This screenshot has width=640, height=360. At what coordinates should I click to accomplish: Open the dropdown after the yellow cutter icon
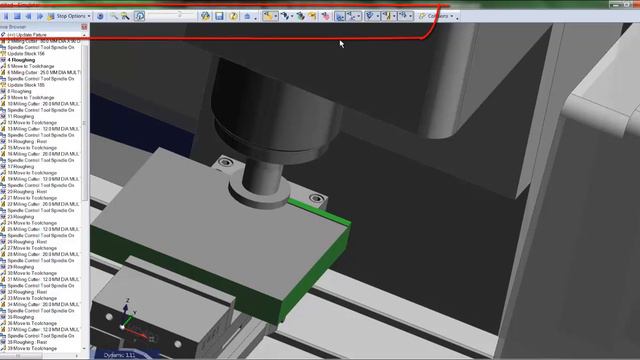(x=394, y=16)
